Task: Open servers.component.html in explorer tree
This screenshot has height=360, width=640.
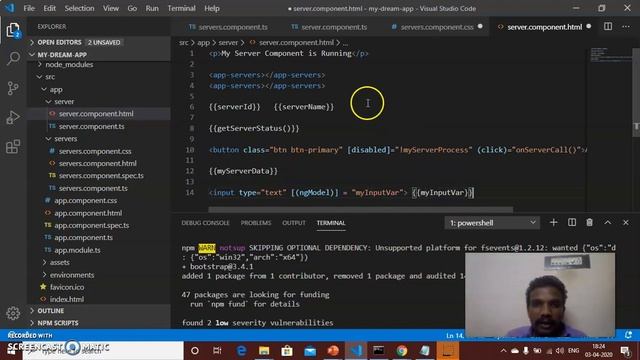Action: (x=98, y=163)
